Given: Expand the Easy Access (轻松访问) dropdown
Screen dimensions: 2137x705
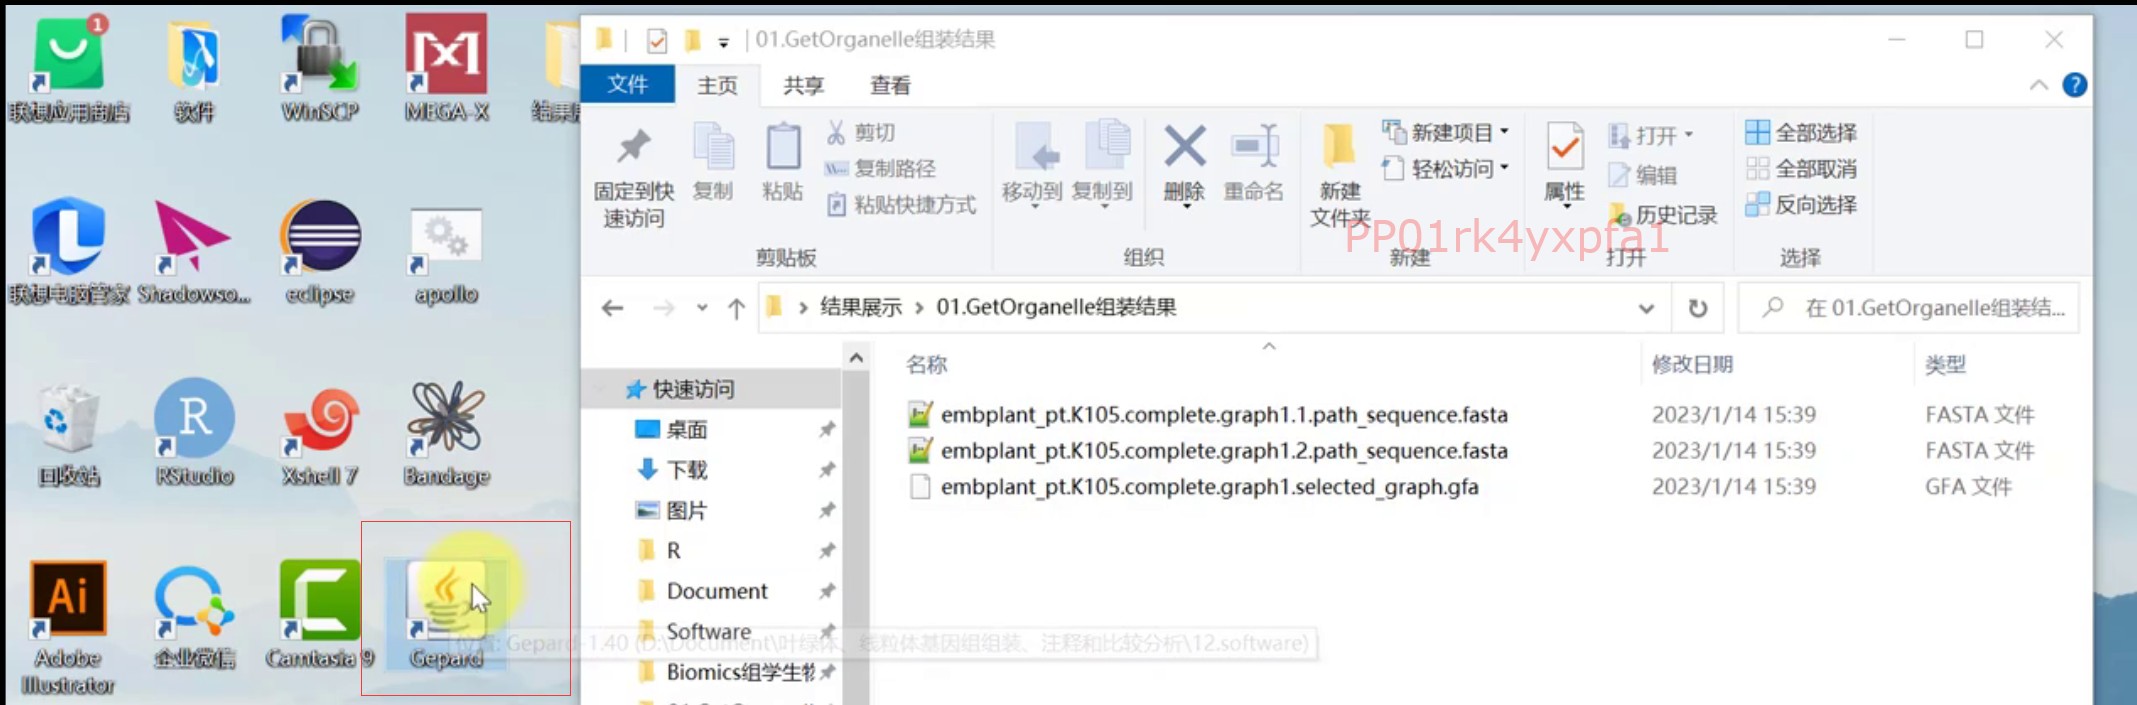Looking at the screenshot, I should pos(1449,168).
